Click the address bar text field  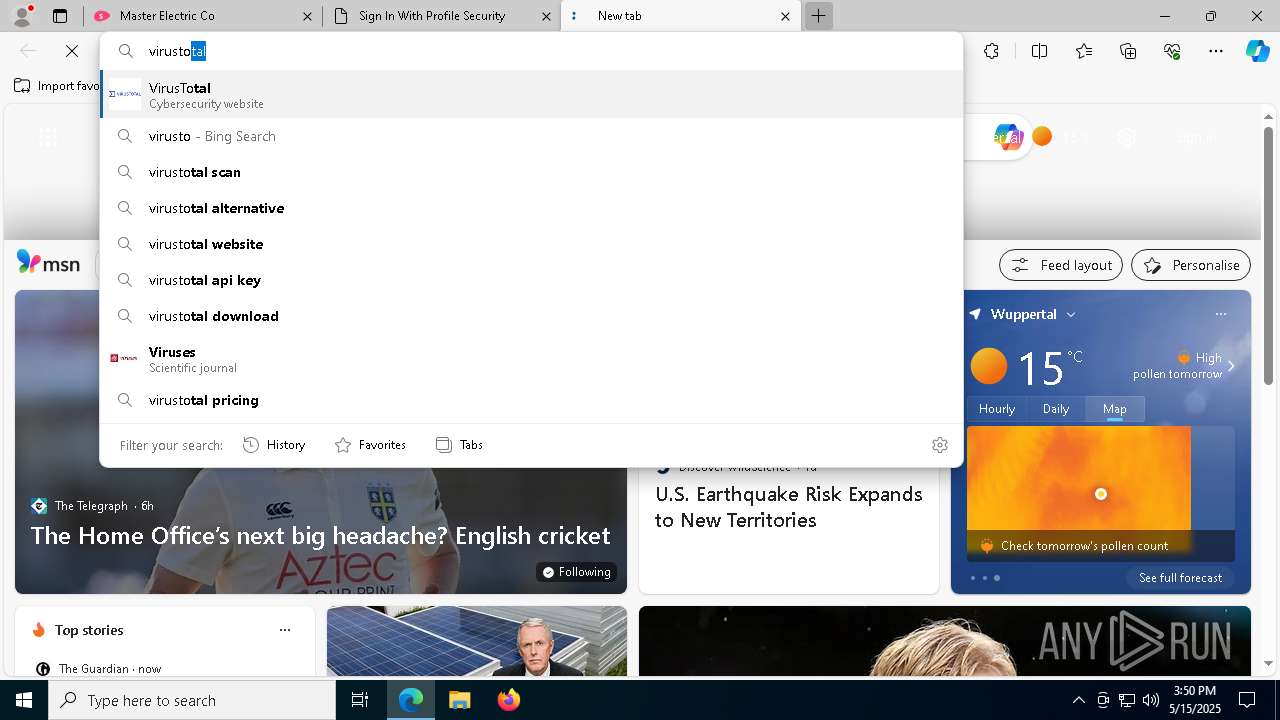[x=530, y=51]
